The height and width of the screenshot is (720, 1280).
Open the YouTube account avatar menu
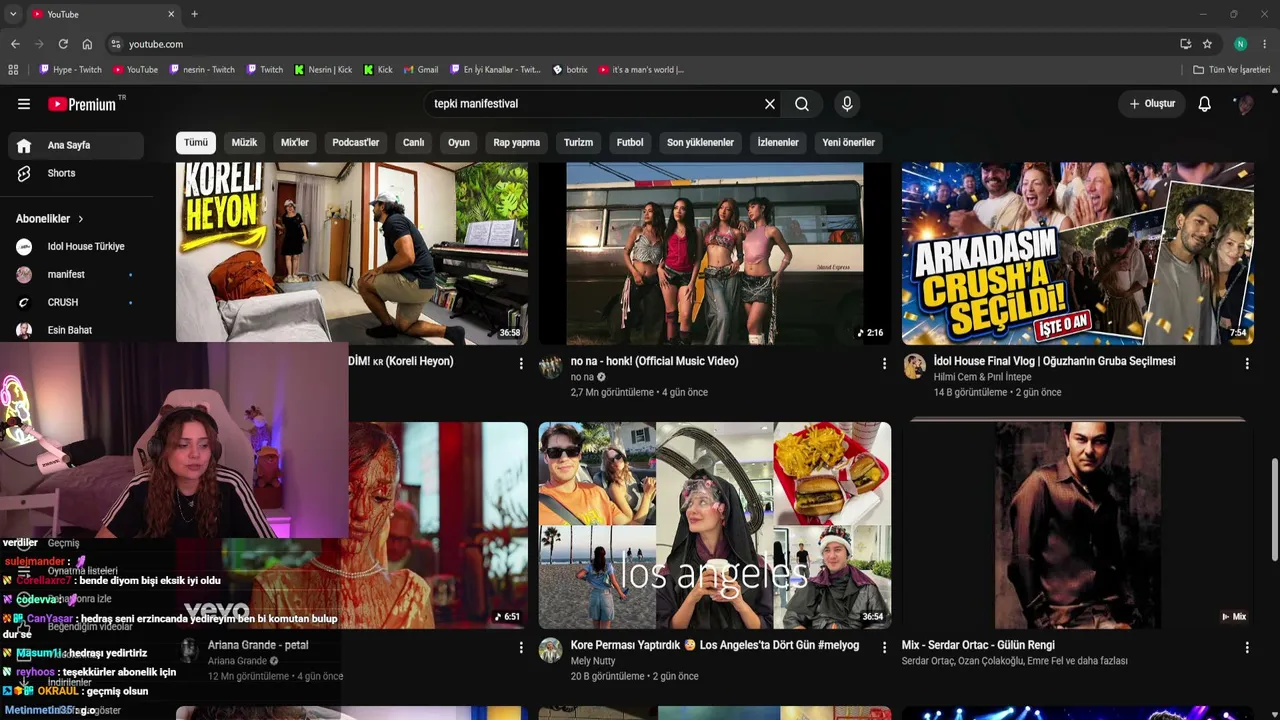click(1245, 104)
